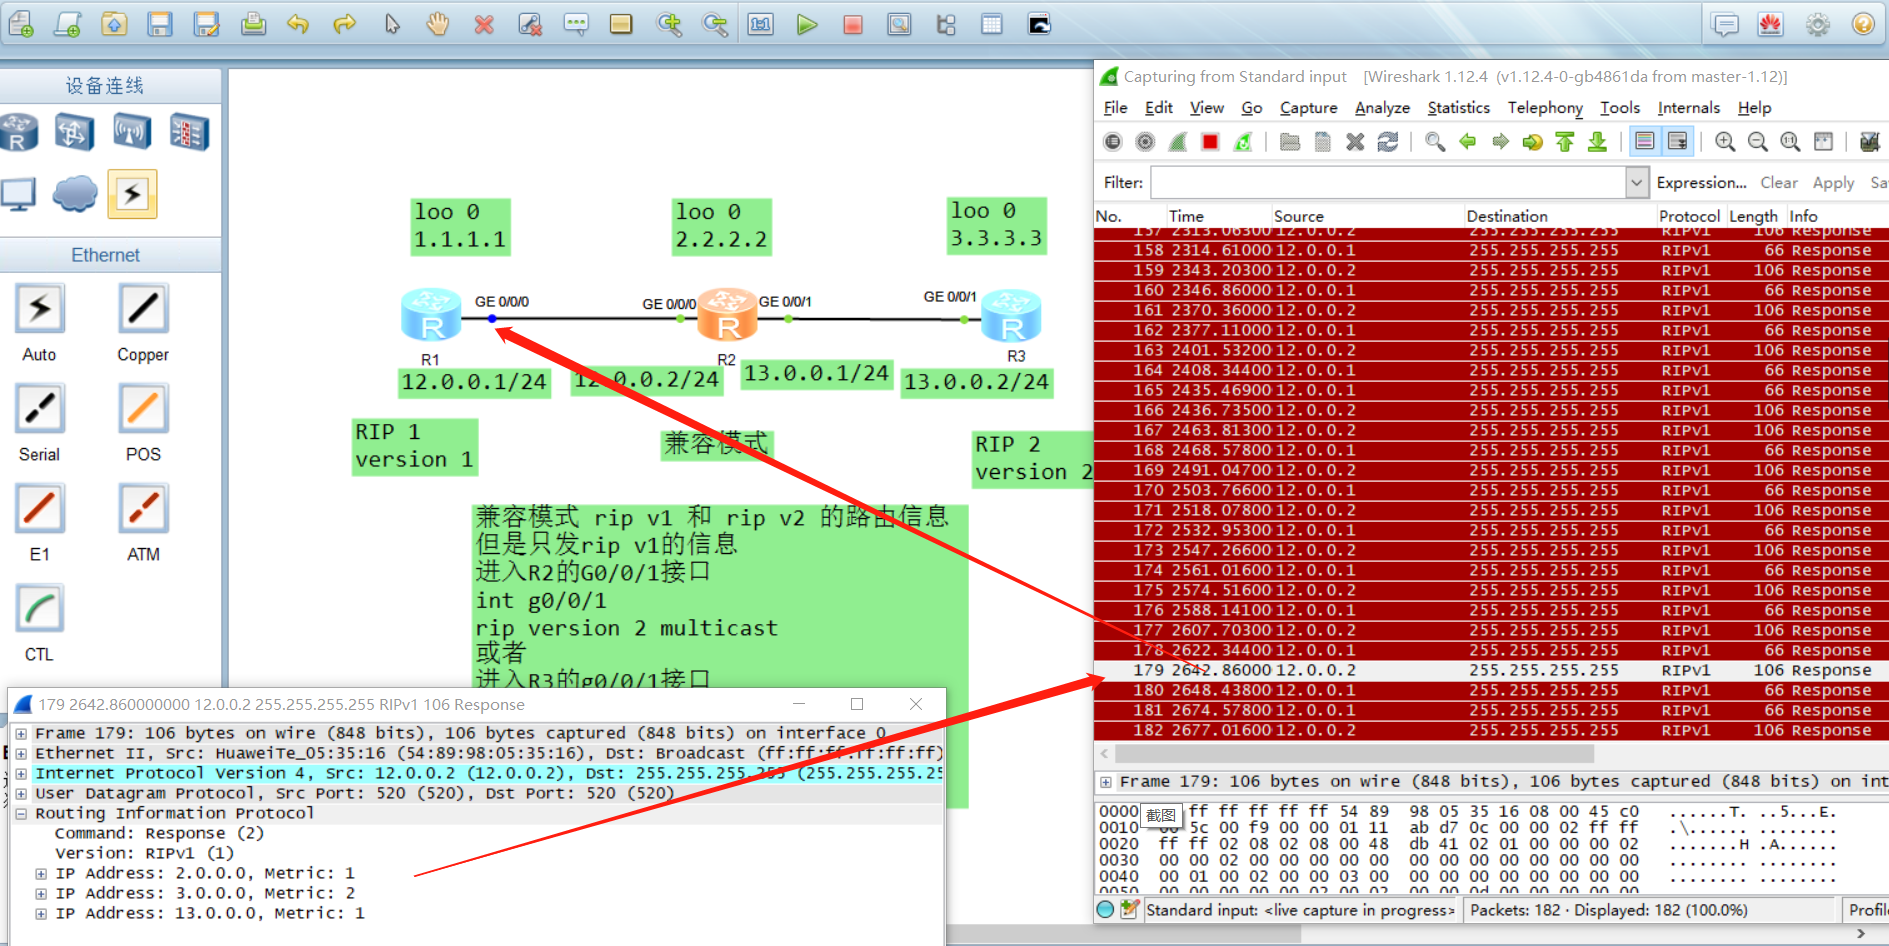The width and height of the screenshot is (1889, 946).
Task: Collapse the Routing Information Protocol section
Action: click(21, 813)
